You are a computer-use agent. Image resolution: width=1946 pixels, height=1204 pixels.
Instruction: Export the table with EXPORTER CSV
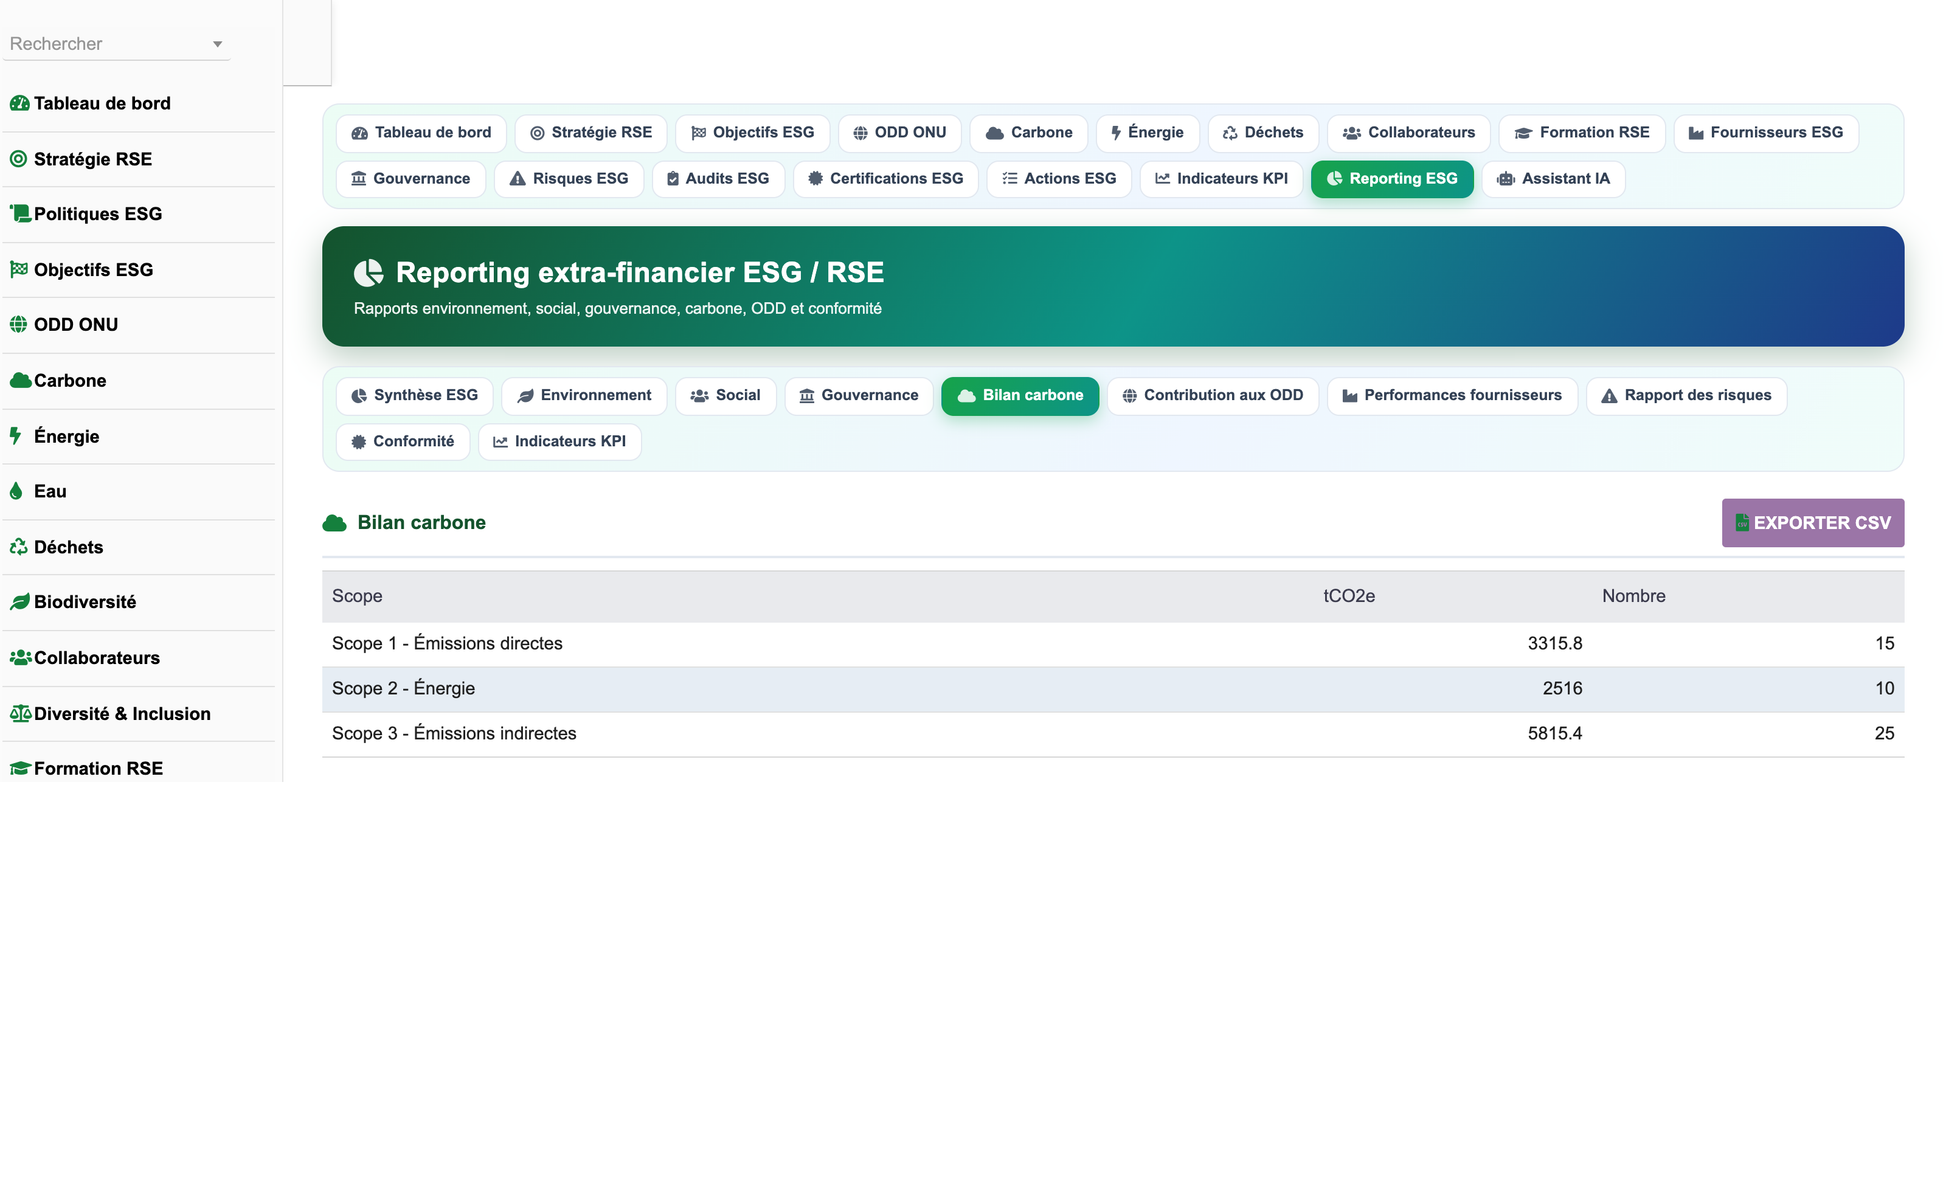click(1813, 523)
